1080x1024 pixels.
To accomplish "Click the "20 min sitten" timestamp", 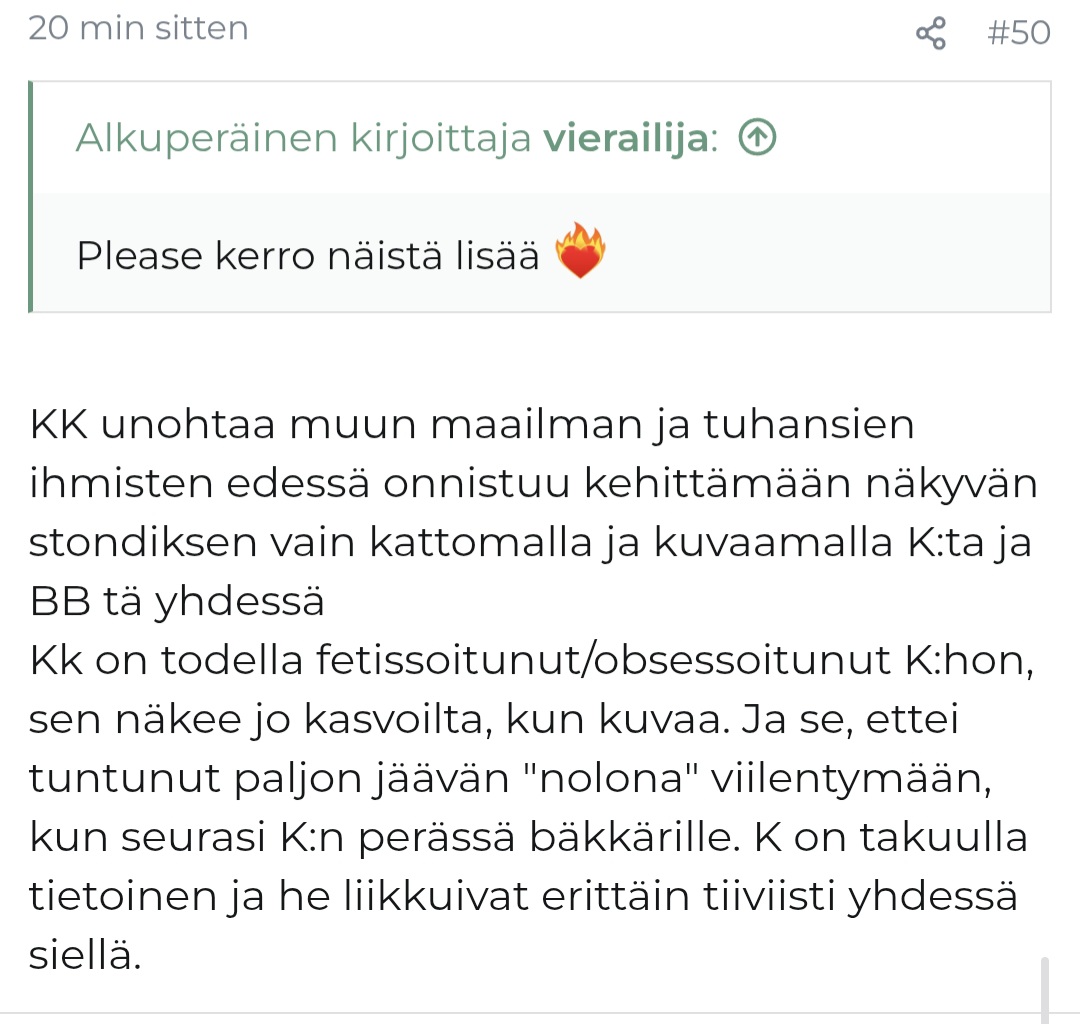I will [x=138, y=29].
